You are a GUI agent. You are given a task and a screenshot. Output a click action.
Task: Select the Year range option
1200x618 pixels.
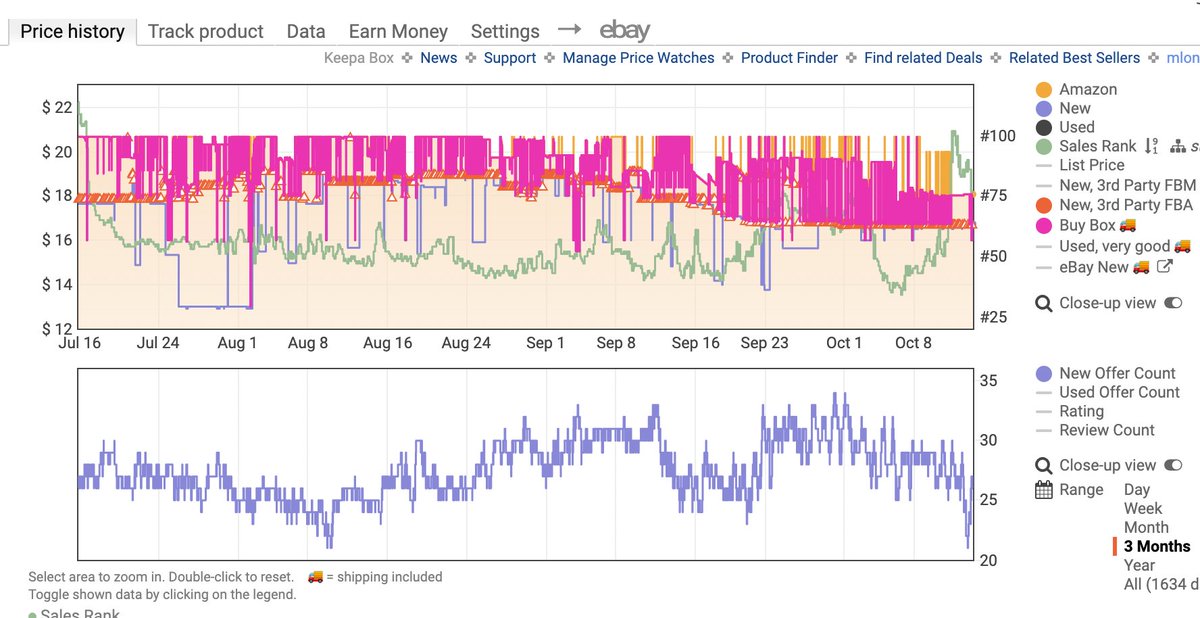(x=1139, y=565)
